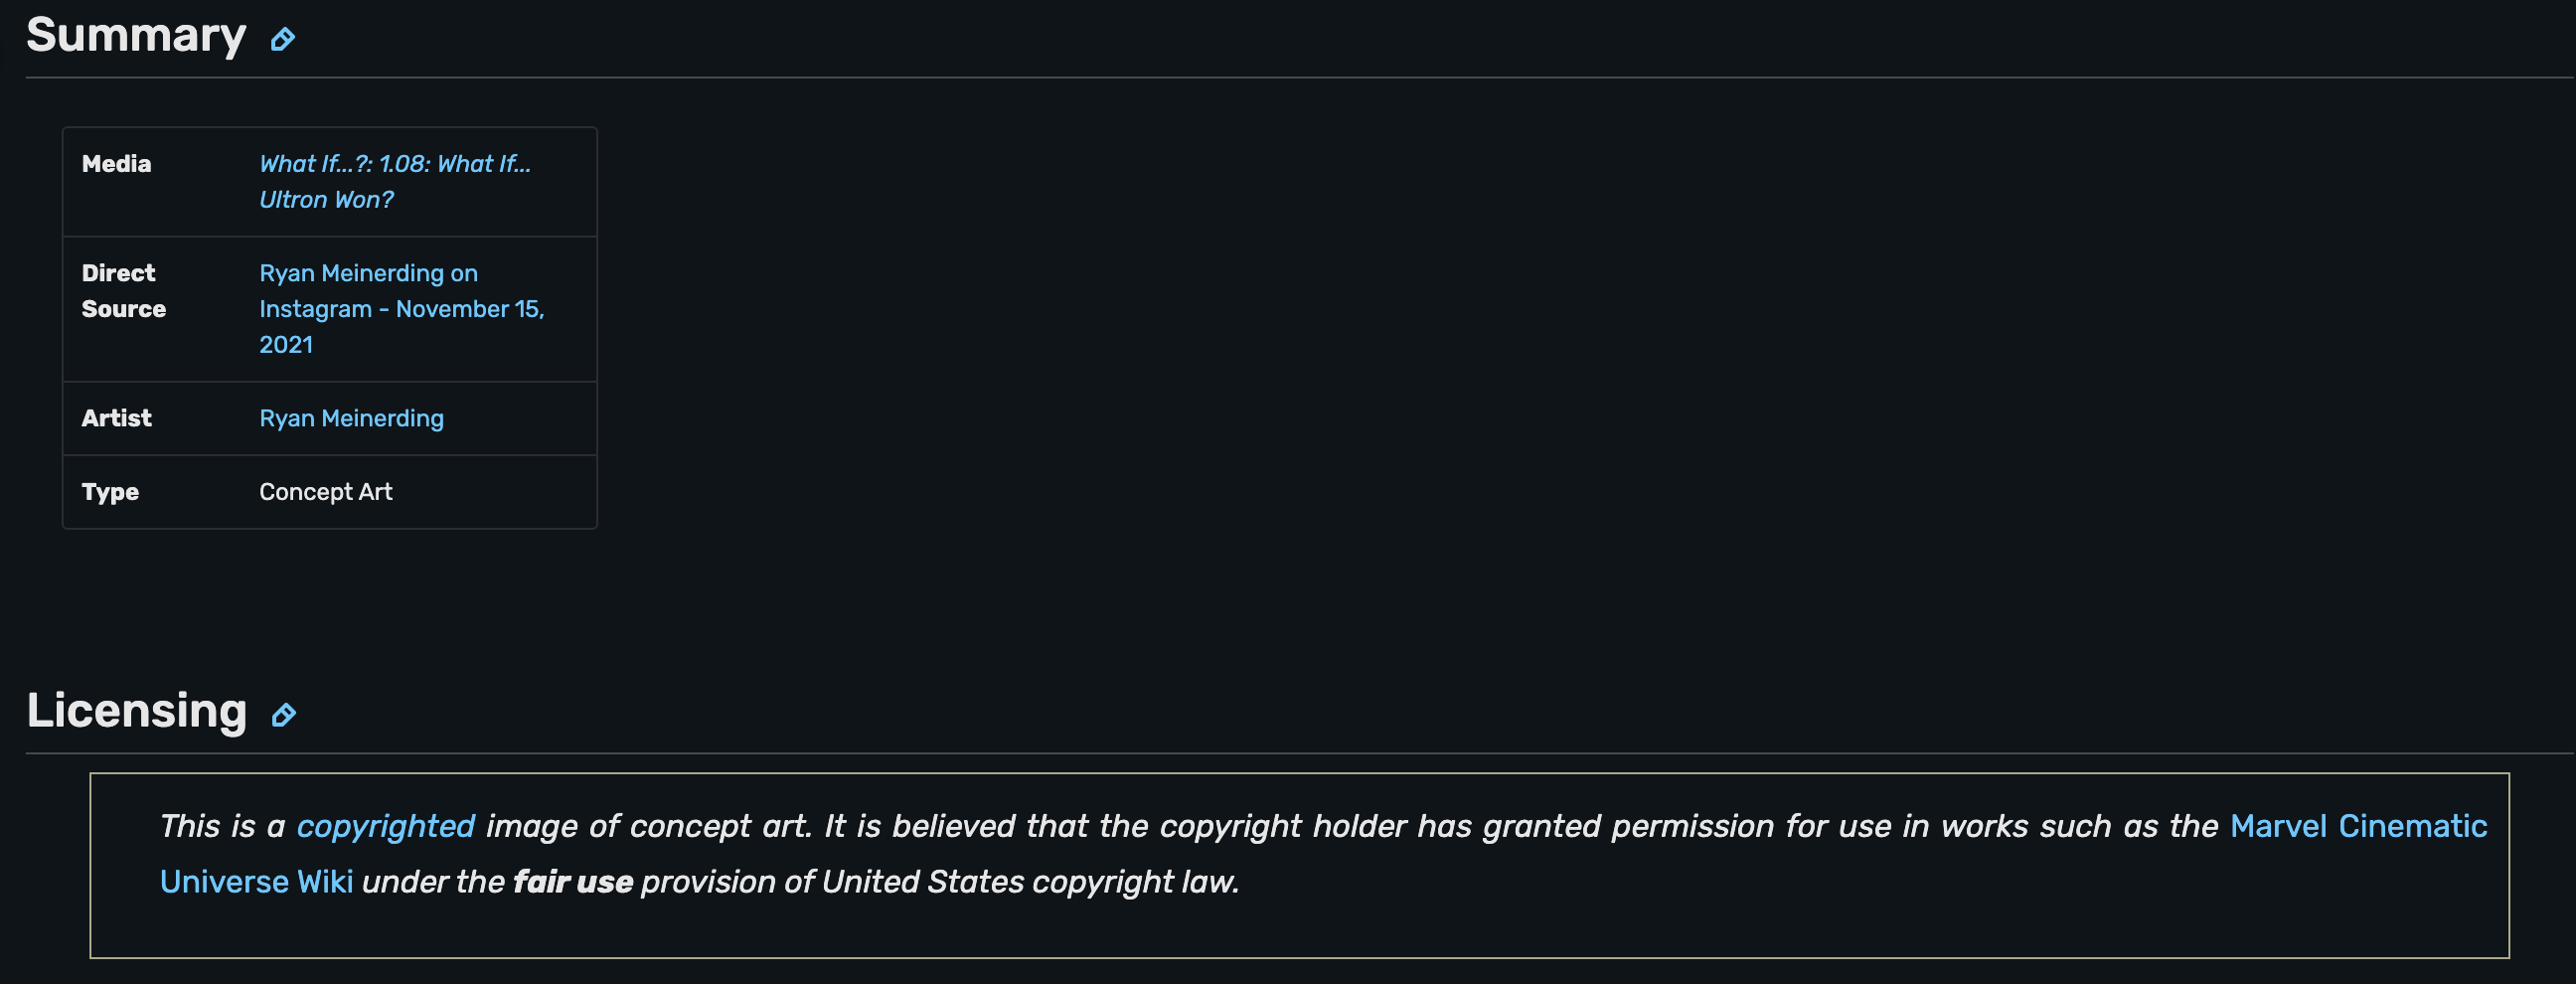2576x984 pixels.
Task: Click the '2021' line of the source link
Action: click(286, 345)
